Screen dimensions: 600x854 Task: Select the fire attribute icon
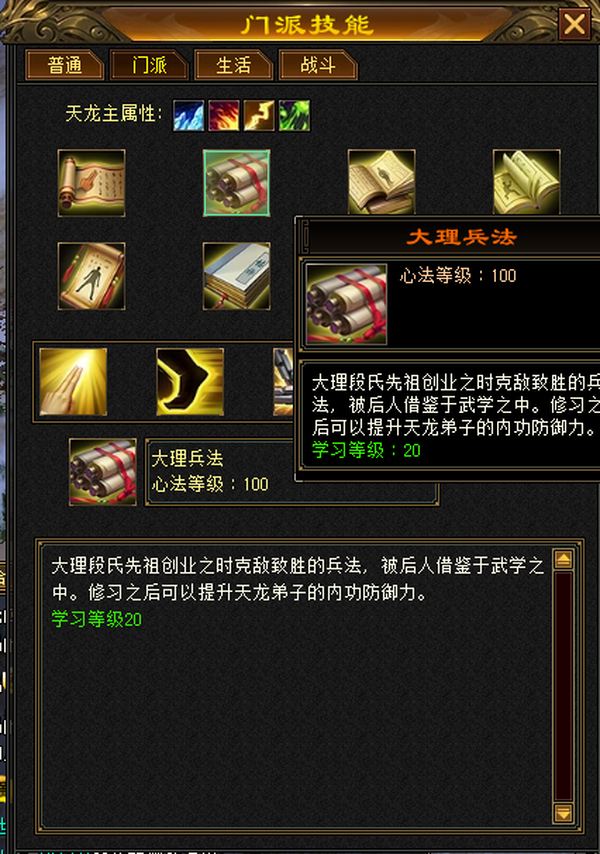(224, 115)
